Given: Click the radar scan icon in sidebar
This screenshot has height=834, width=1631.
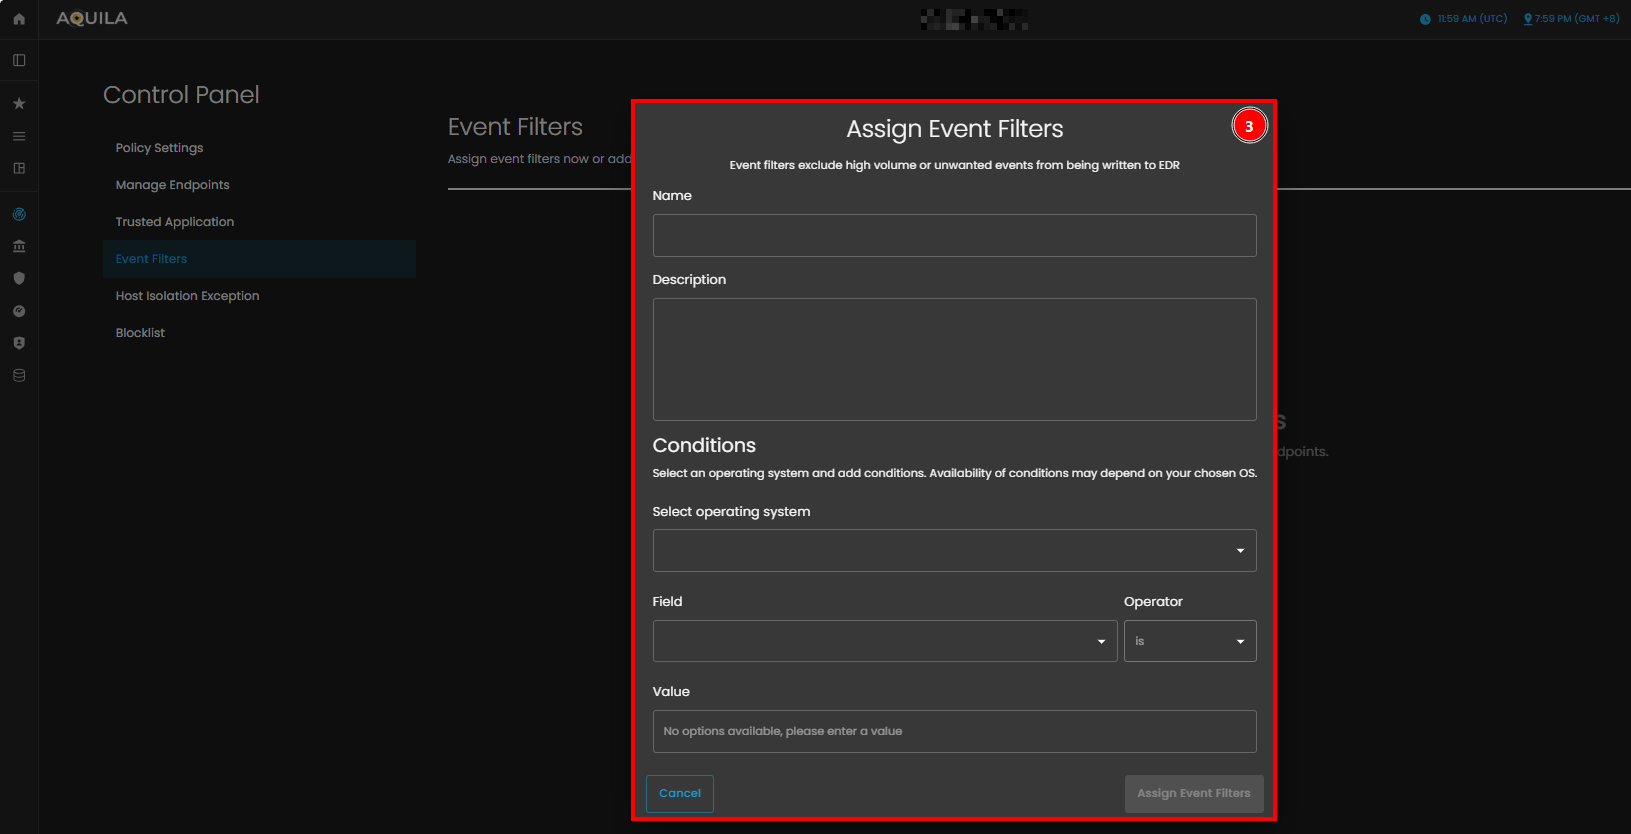Looking at the screenshot, I should coord(19,214).
